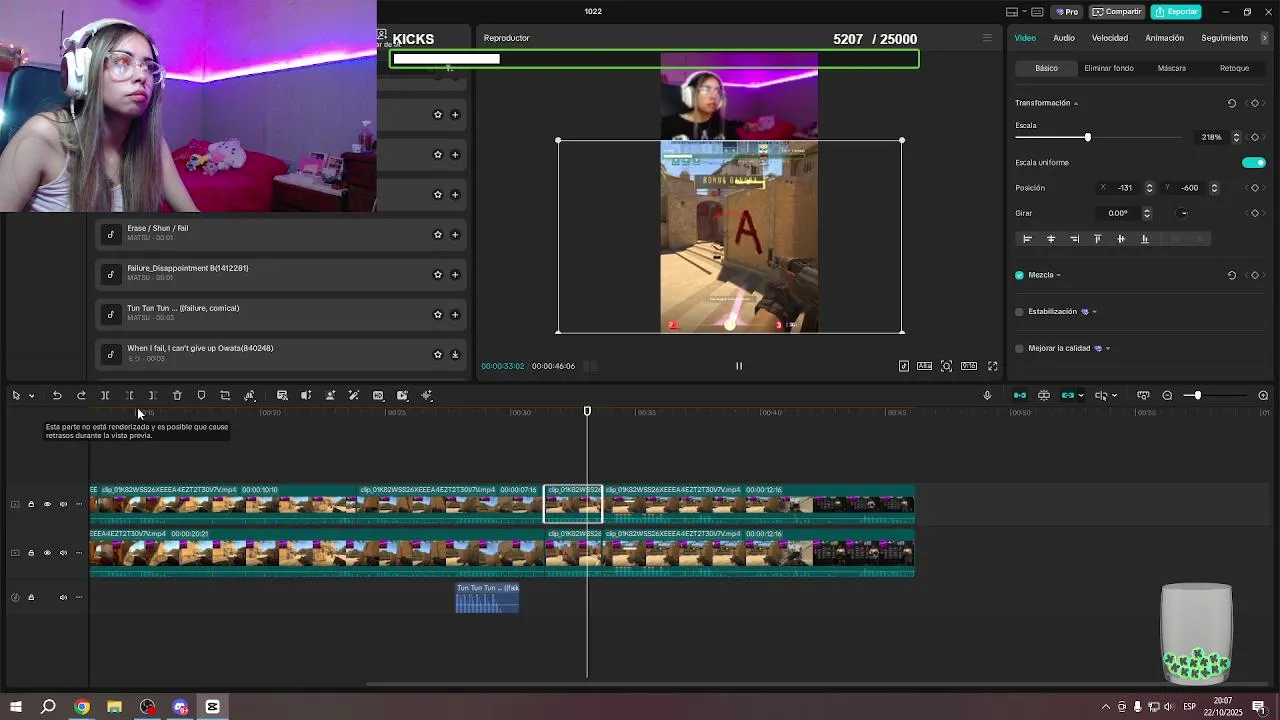Click the Pro upgrade button

(x=1067, y=12)
